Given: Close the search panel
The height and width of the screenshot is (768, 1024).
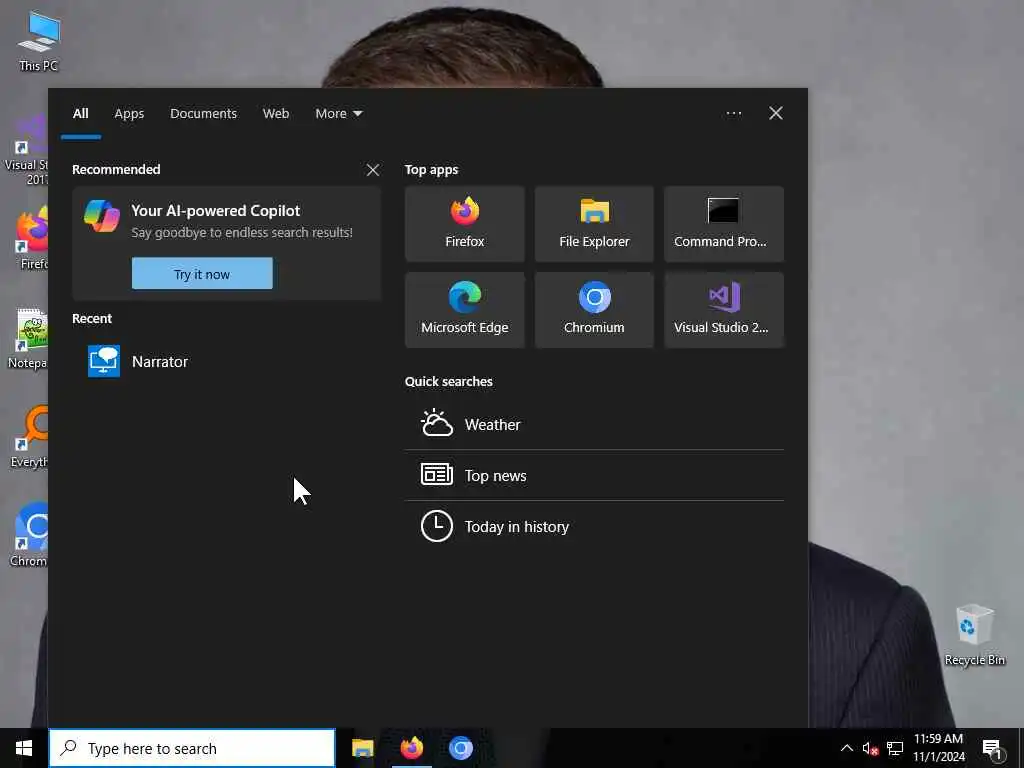Looking at the screenshot, I should (x=776, y=113).
